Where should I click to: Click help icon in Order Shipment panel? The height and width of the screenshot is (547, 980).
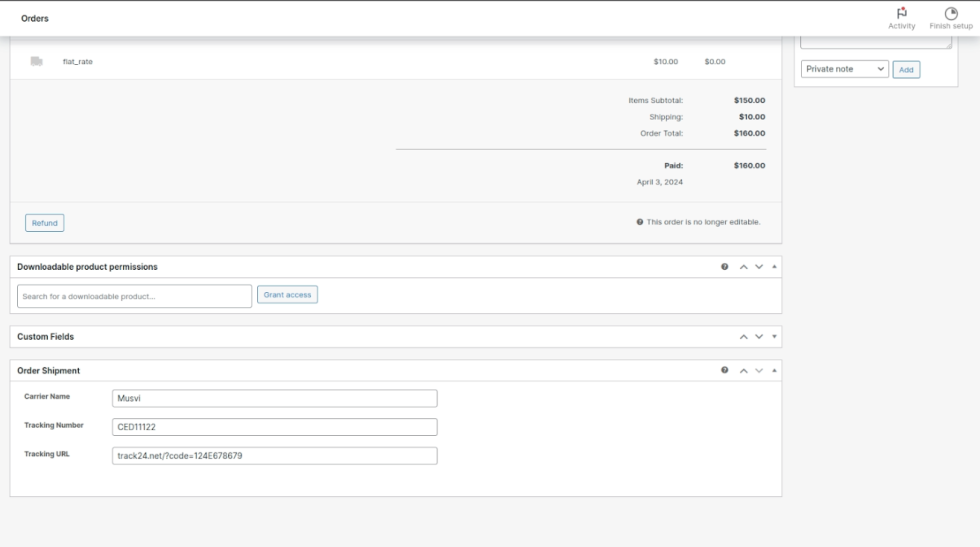point(724,370)
